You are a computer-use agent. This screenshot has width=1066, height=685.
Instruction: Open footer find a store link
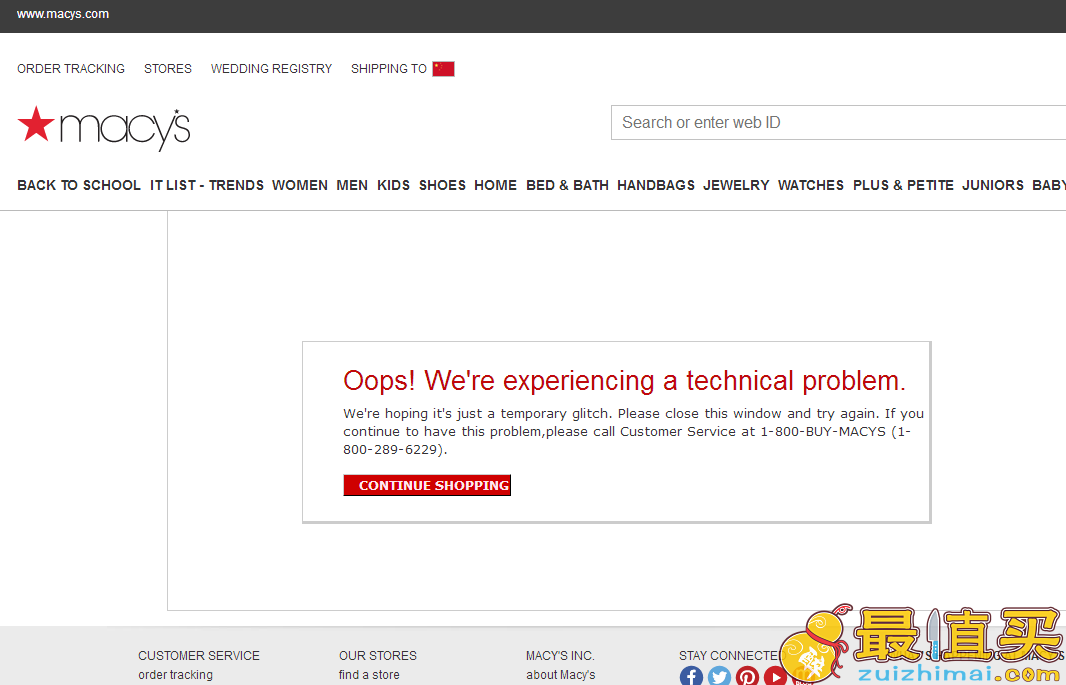369,675
